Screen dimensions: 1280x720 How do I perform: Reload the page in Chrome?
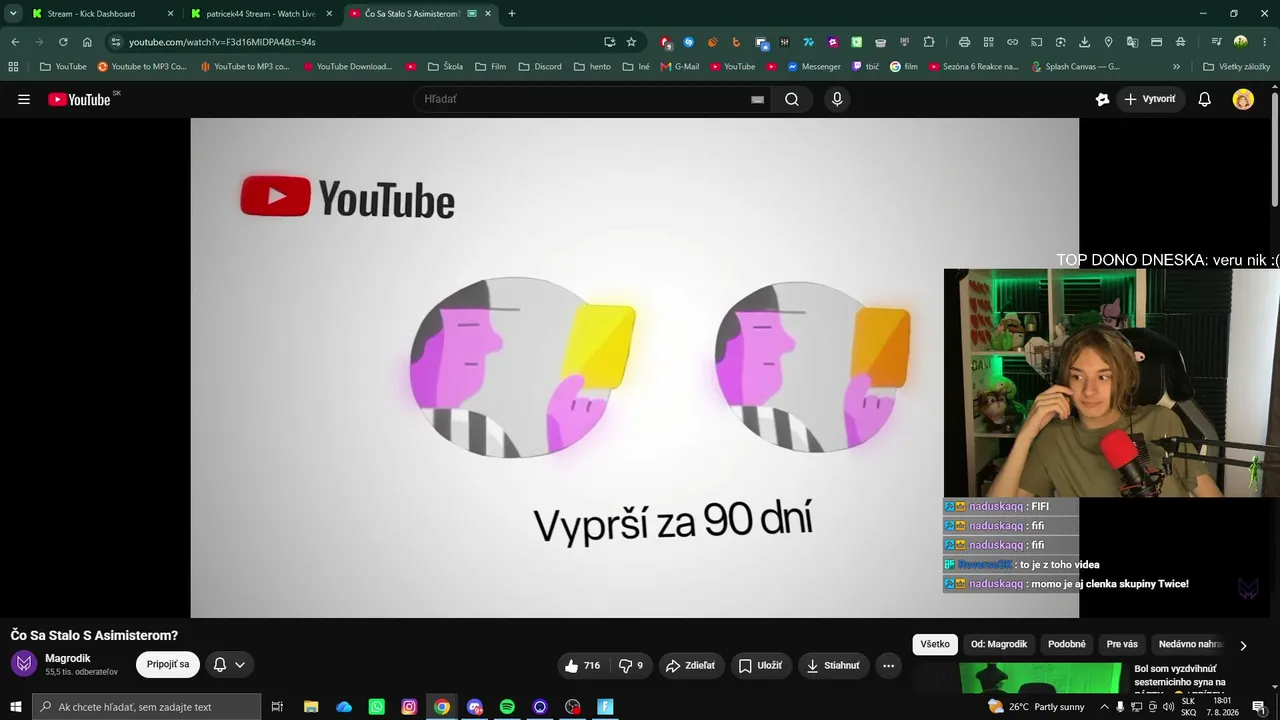coord(63,42)
